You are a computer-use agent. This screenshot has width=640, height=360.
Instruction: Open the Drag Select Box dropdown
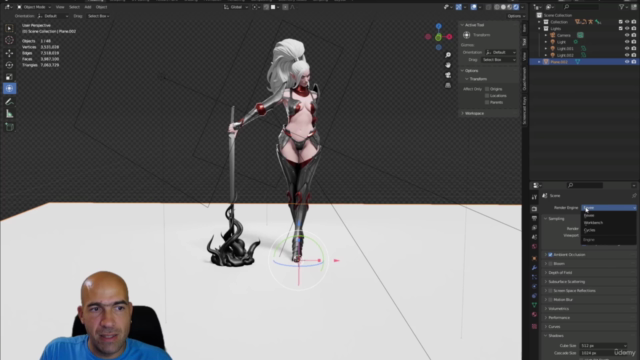[x=98, y=16]
